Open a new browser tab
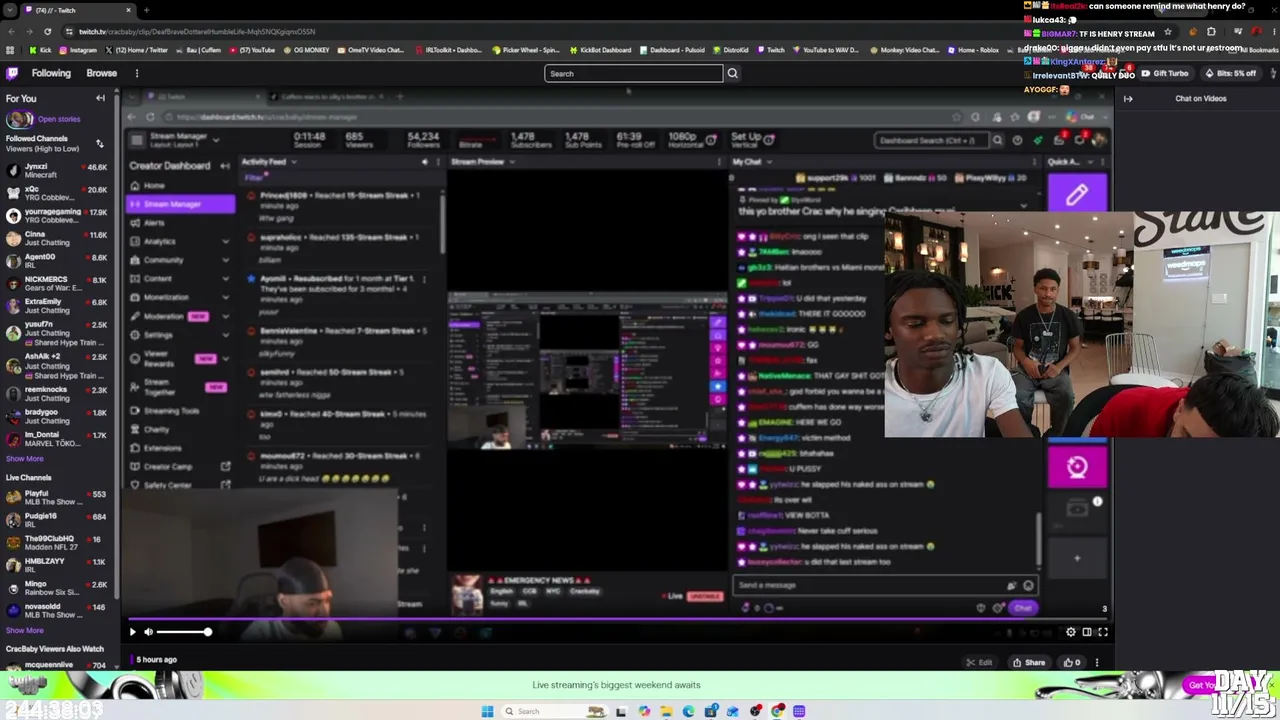The height and width of the screenshot is (720, 1280). point(146,10)
